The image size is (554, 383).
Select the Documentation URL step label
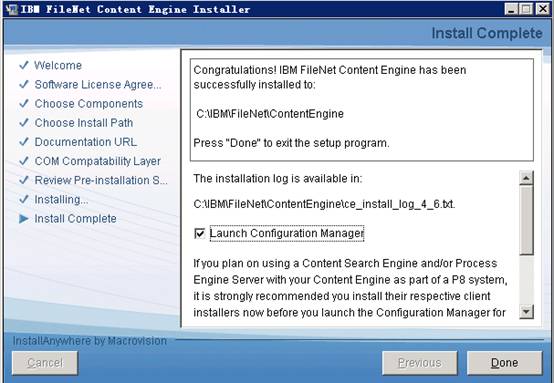86,142
